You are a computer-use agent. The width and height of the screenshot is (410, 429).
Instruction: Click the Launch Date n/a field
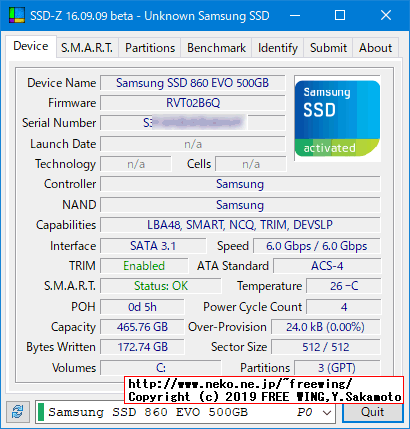click(193, 144)
